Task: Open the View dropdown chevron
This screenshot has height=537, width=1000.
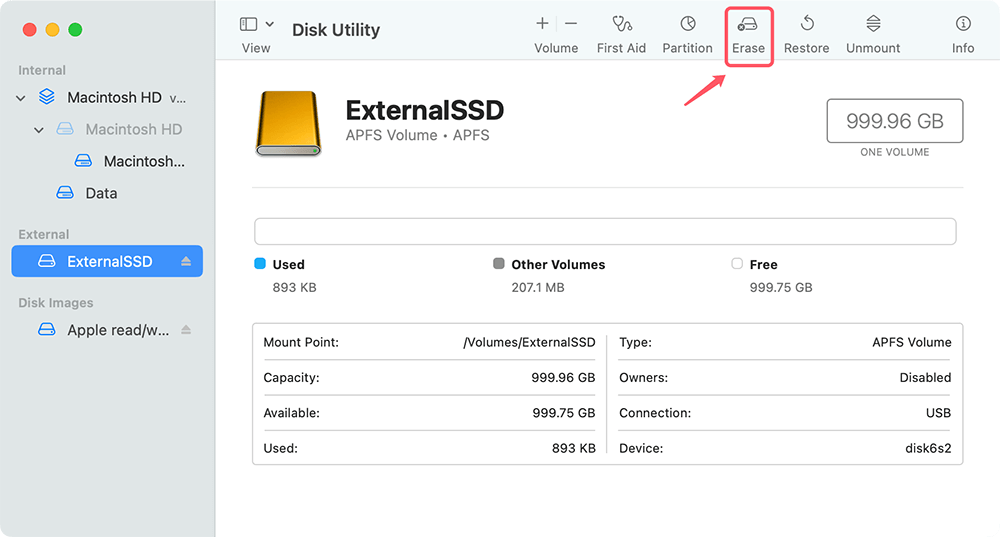Action: [x=270, y=24]
